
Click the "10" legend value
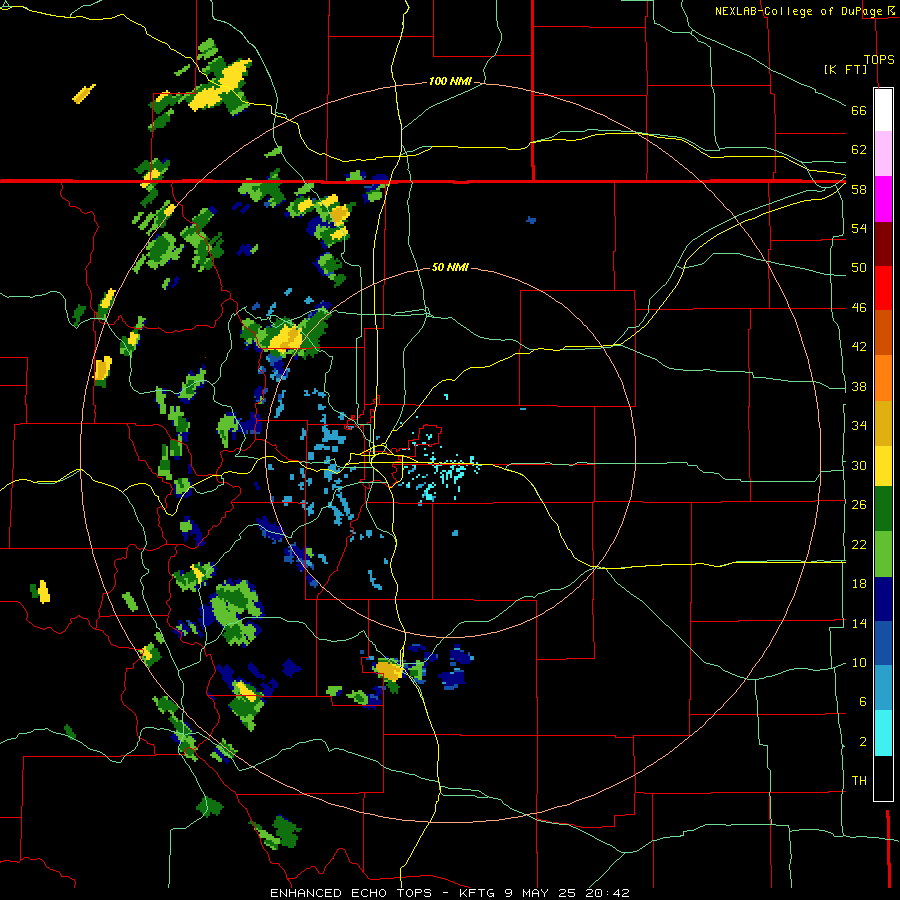tap(859, 663)
